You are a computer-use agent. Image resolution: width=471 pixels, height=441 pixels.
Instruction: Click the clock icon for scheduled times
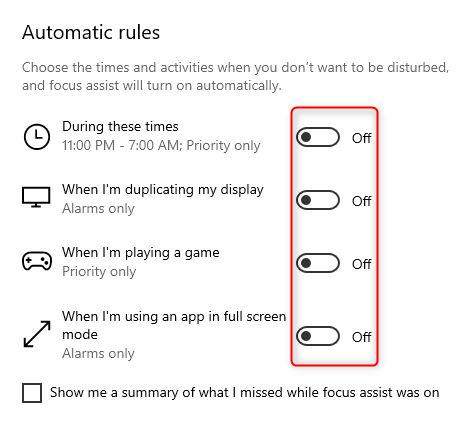pyautogui.click(x=37, y=137)
